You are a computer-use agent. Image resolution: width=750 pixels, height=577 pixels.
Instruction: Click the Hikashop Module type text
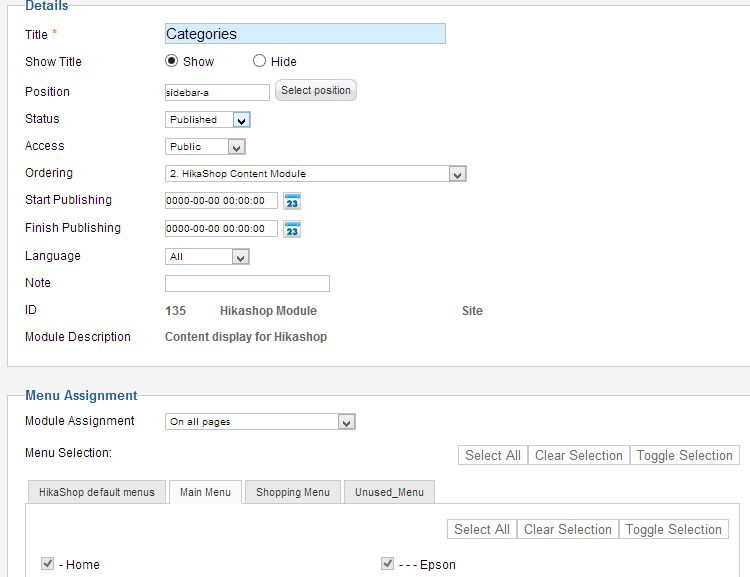268,311
